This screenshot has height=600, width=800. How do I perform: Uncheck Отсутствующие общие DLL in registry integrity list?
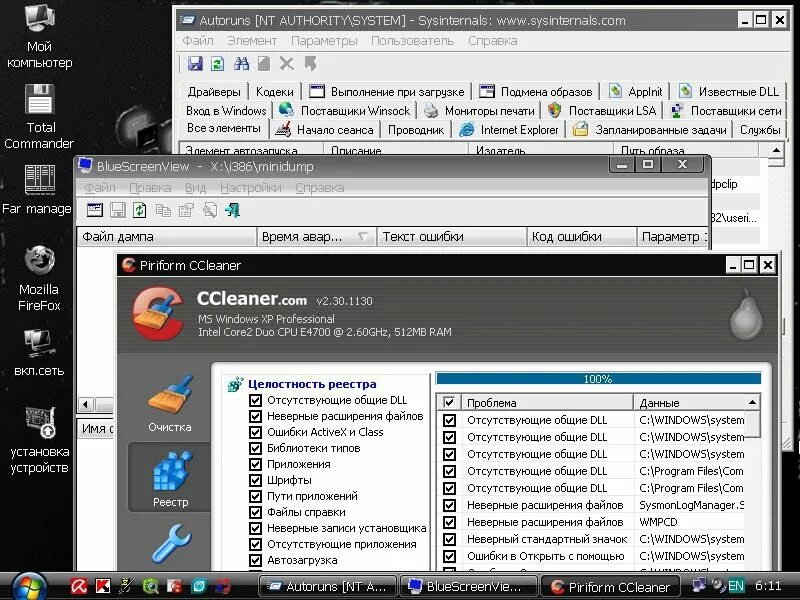click(x=255, y=401)
